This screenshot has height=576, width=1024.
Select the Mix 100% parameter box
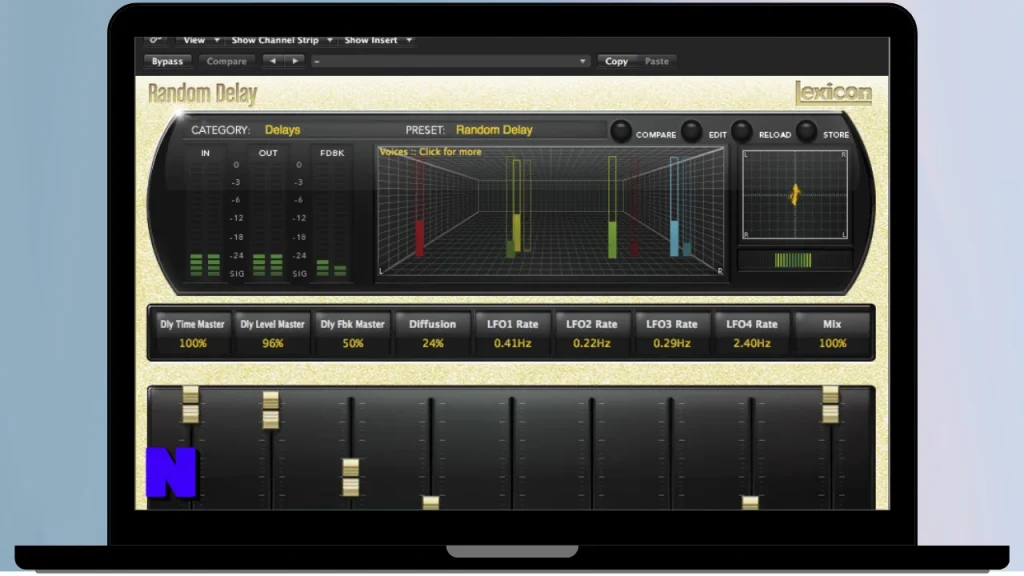click(x=832, y=333)
